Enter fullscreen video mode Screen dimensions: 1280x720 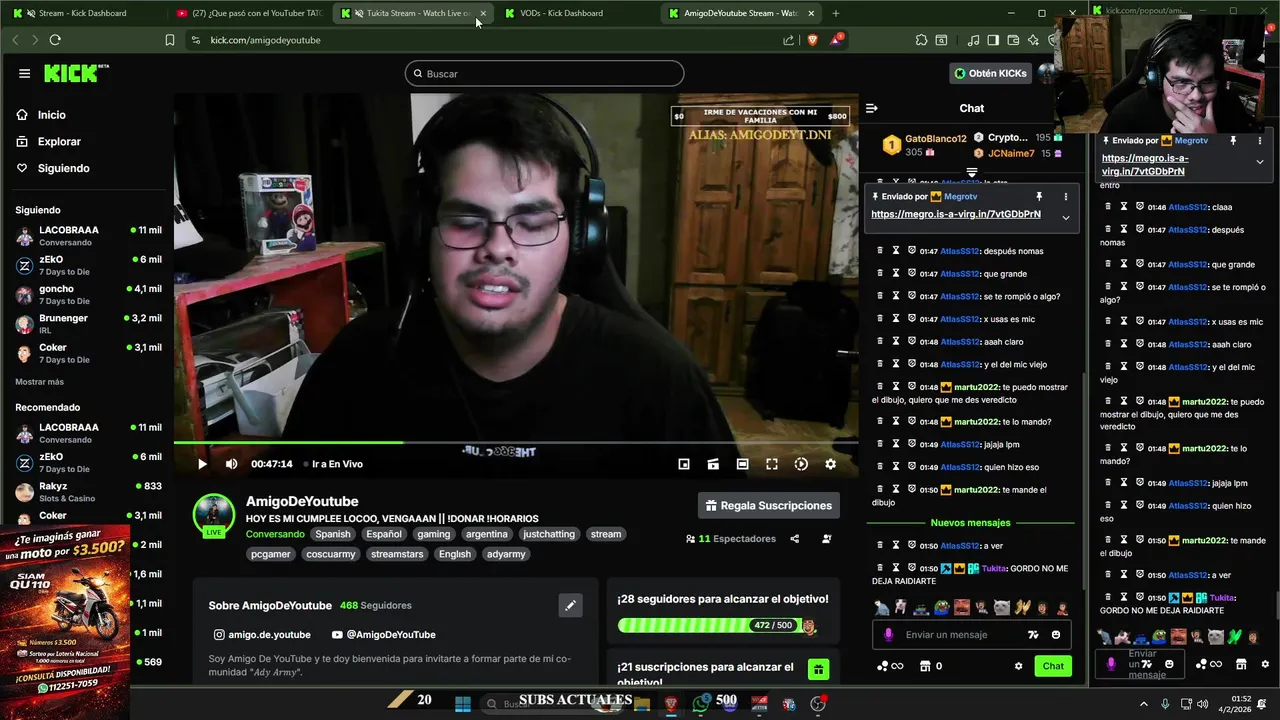(x=772, y=464)
